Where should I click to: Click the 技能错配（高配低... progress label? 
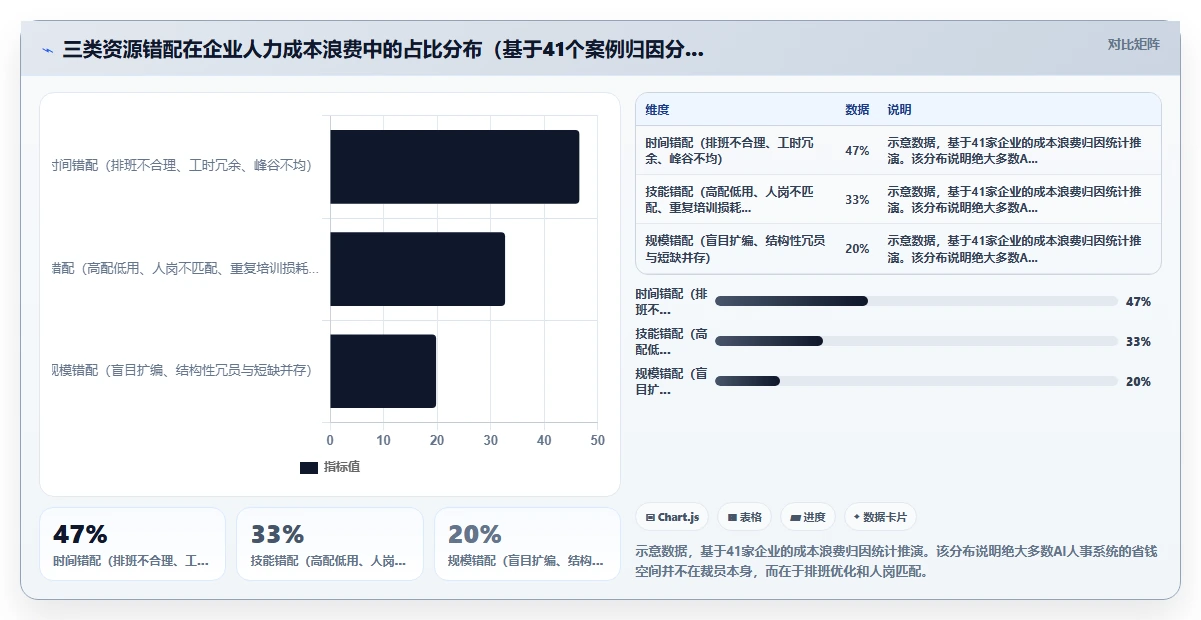click(672, 341)
